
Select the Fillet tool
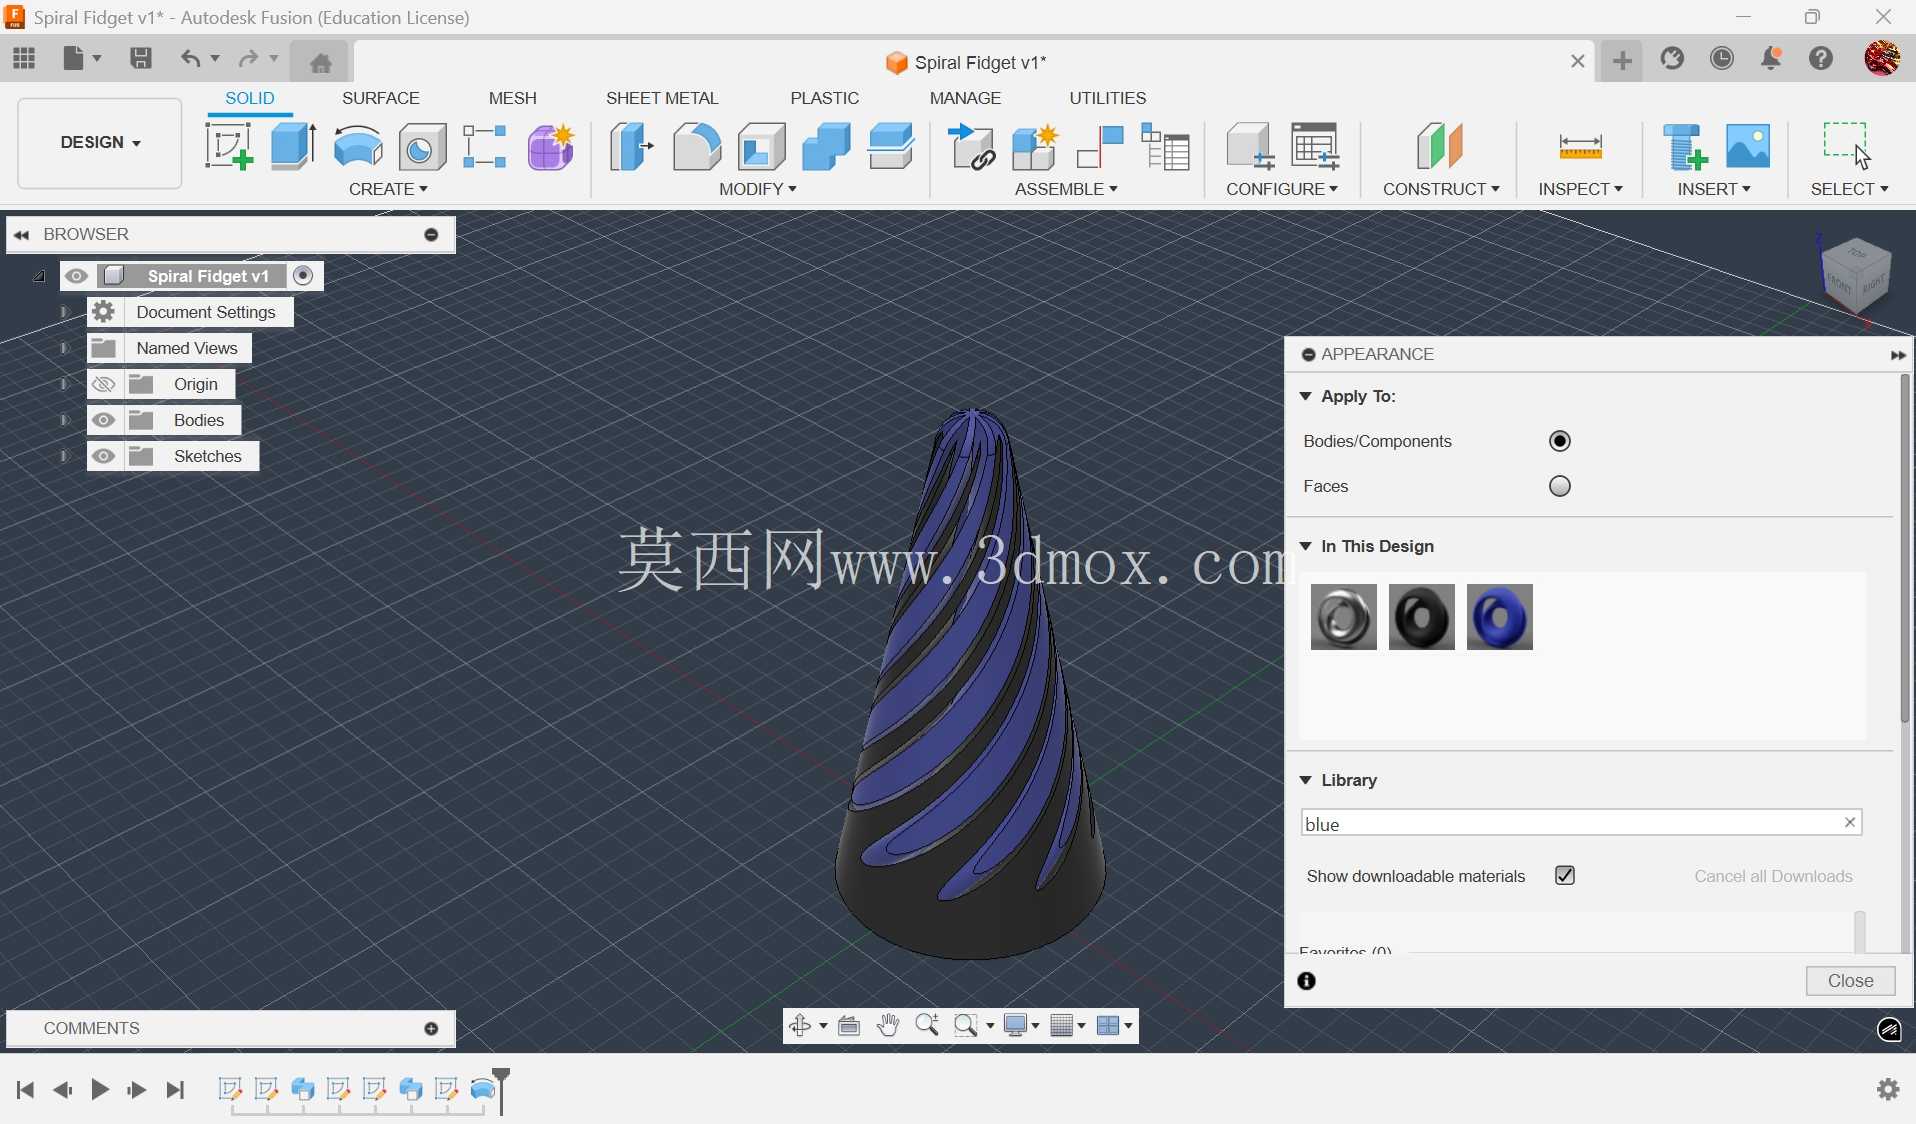(x=696, y=146)
